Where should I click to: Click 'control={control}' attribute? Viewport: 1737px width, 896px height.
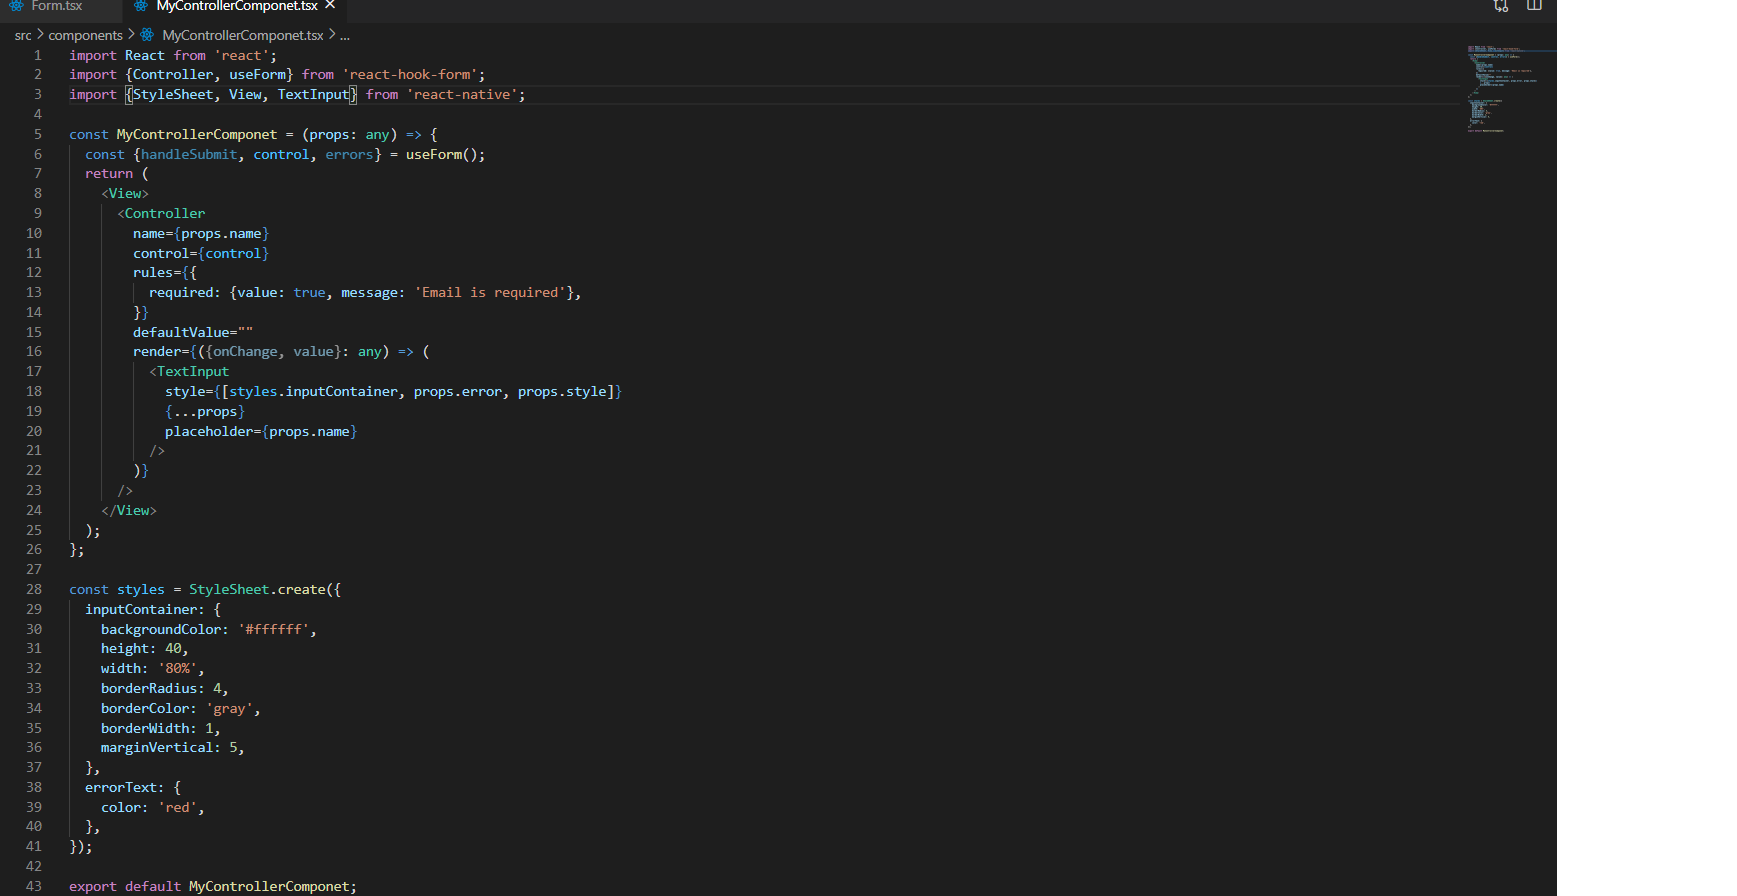coord(201,253)
